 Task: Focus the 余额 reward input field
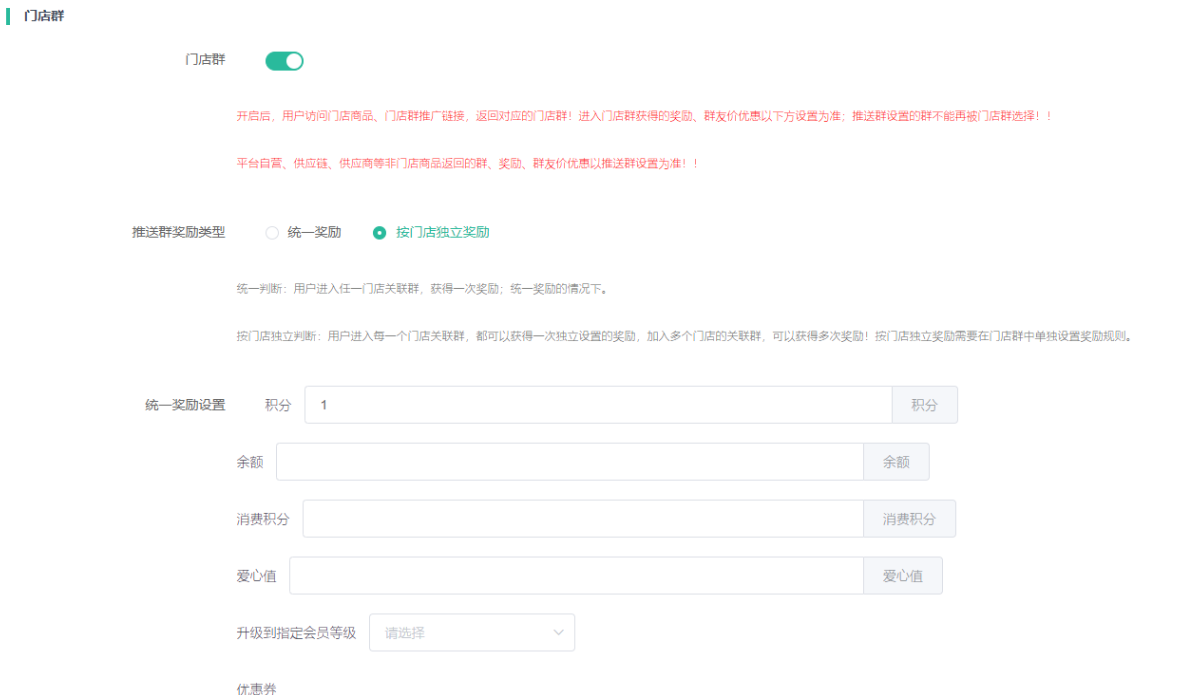(x=569, y=462)
